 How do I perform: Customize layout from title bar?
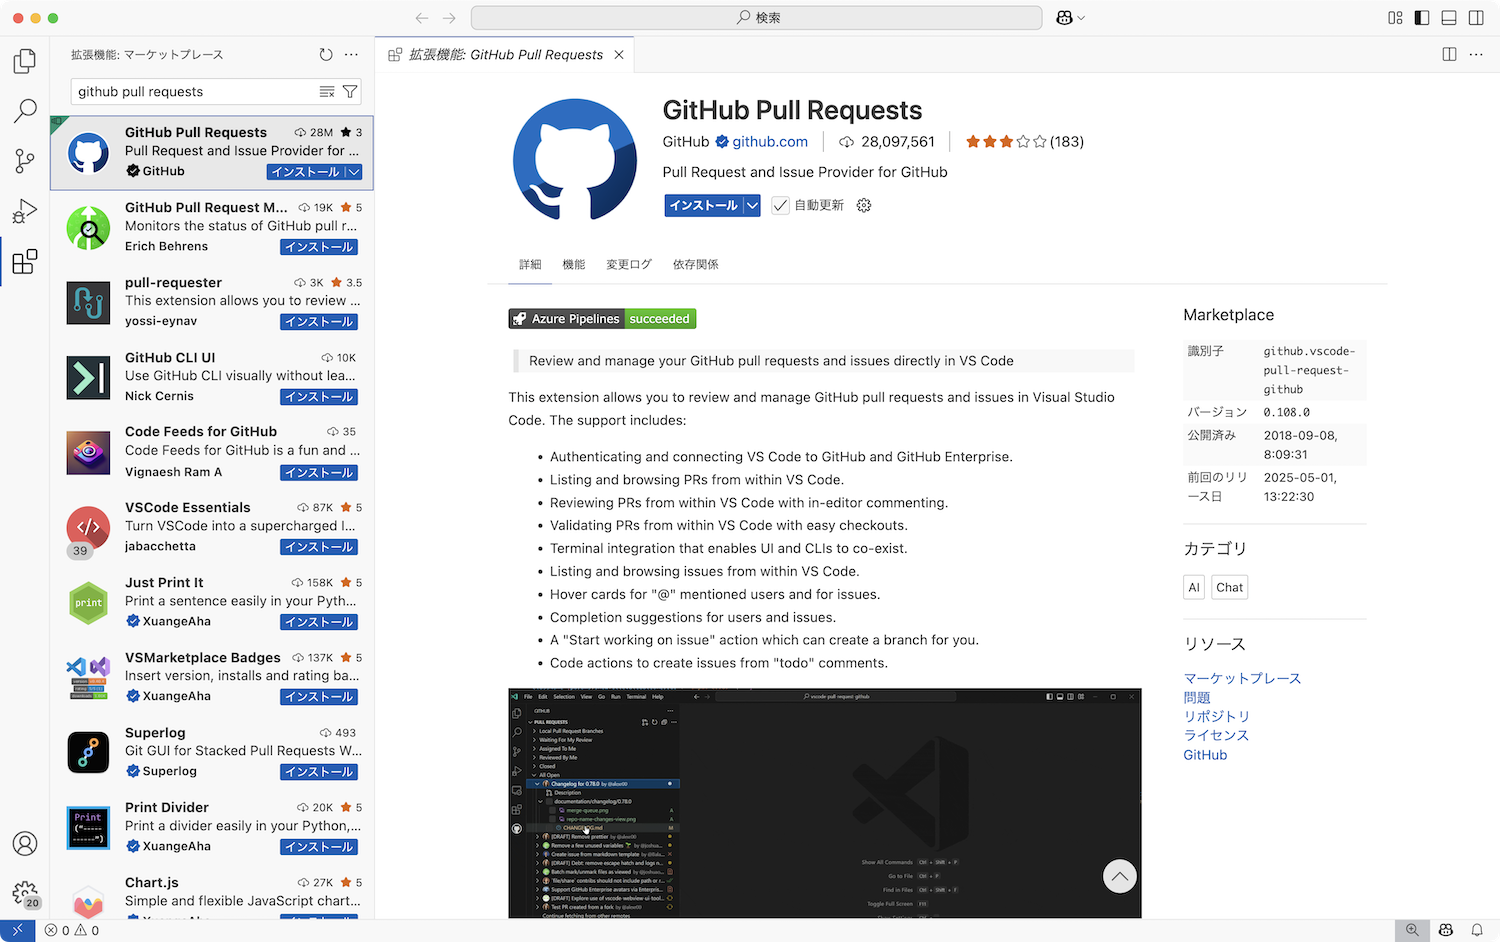tap(1395, 18)
